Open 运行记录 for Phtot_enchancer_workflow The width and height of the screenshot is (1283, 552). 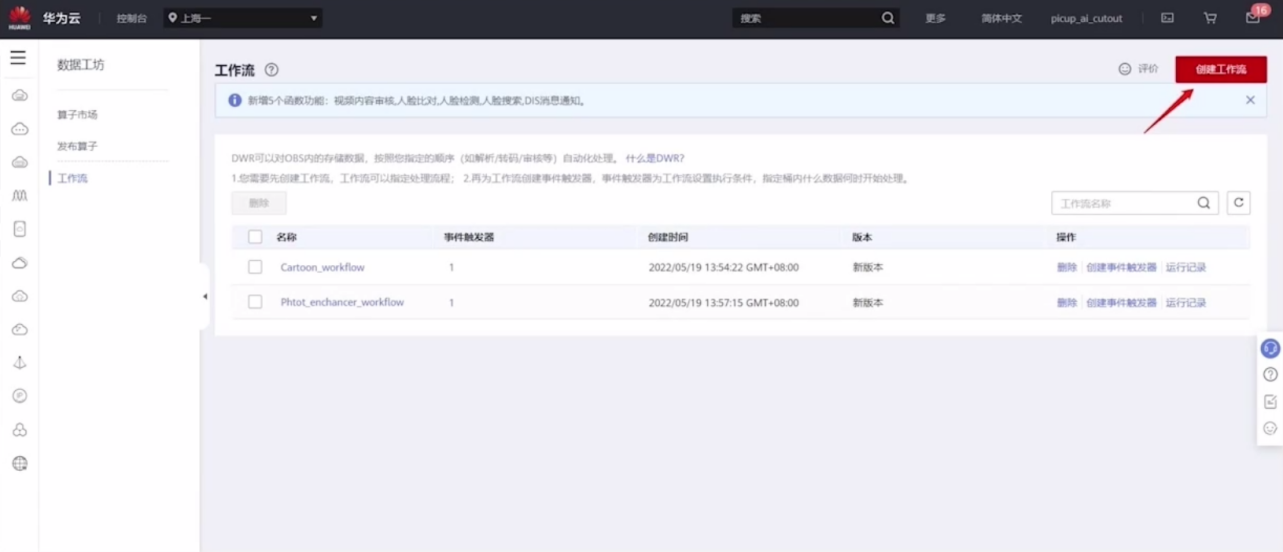click(x=1186, y=302)
